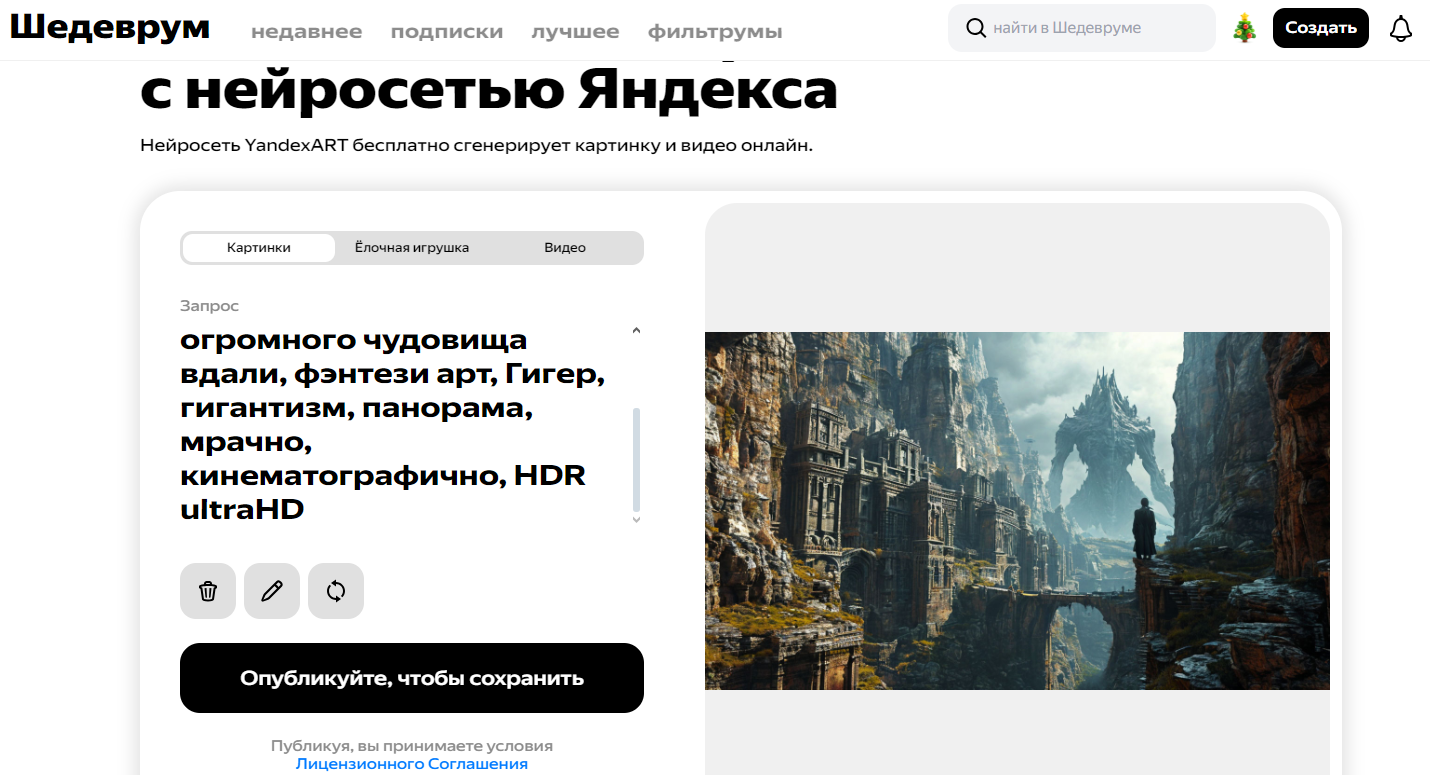Open the Лицензионного Соглашения link

point(411,763)
